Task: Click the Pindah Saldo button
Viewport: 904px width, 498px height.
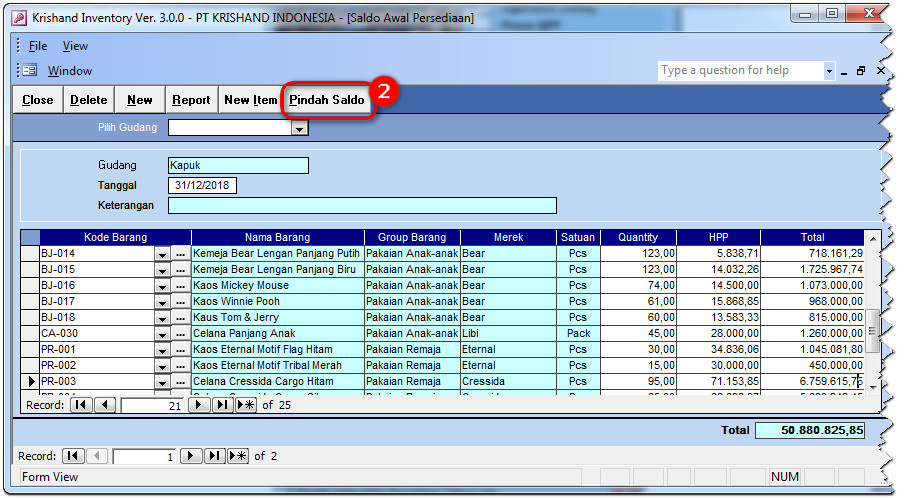Action: 327,100
